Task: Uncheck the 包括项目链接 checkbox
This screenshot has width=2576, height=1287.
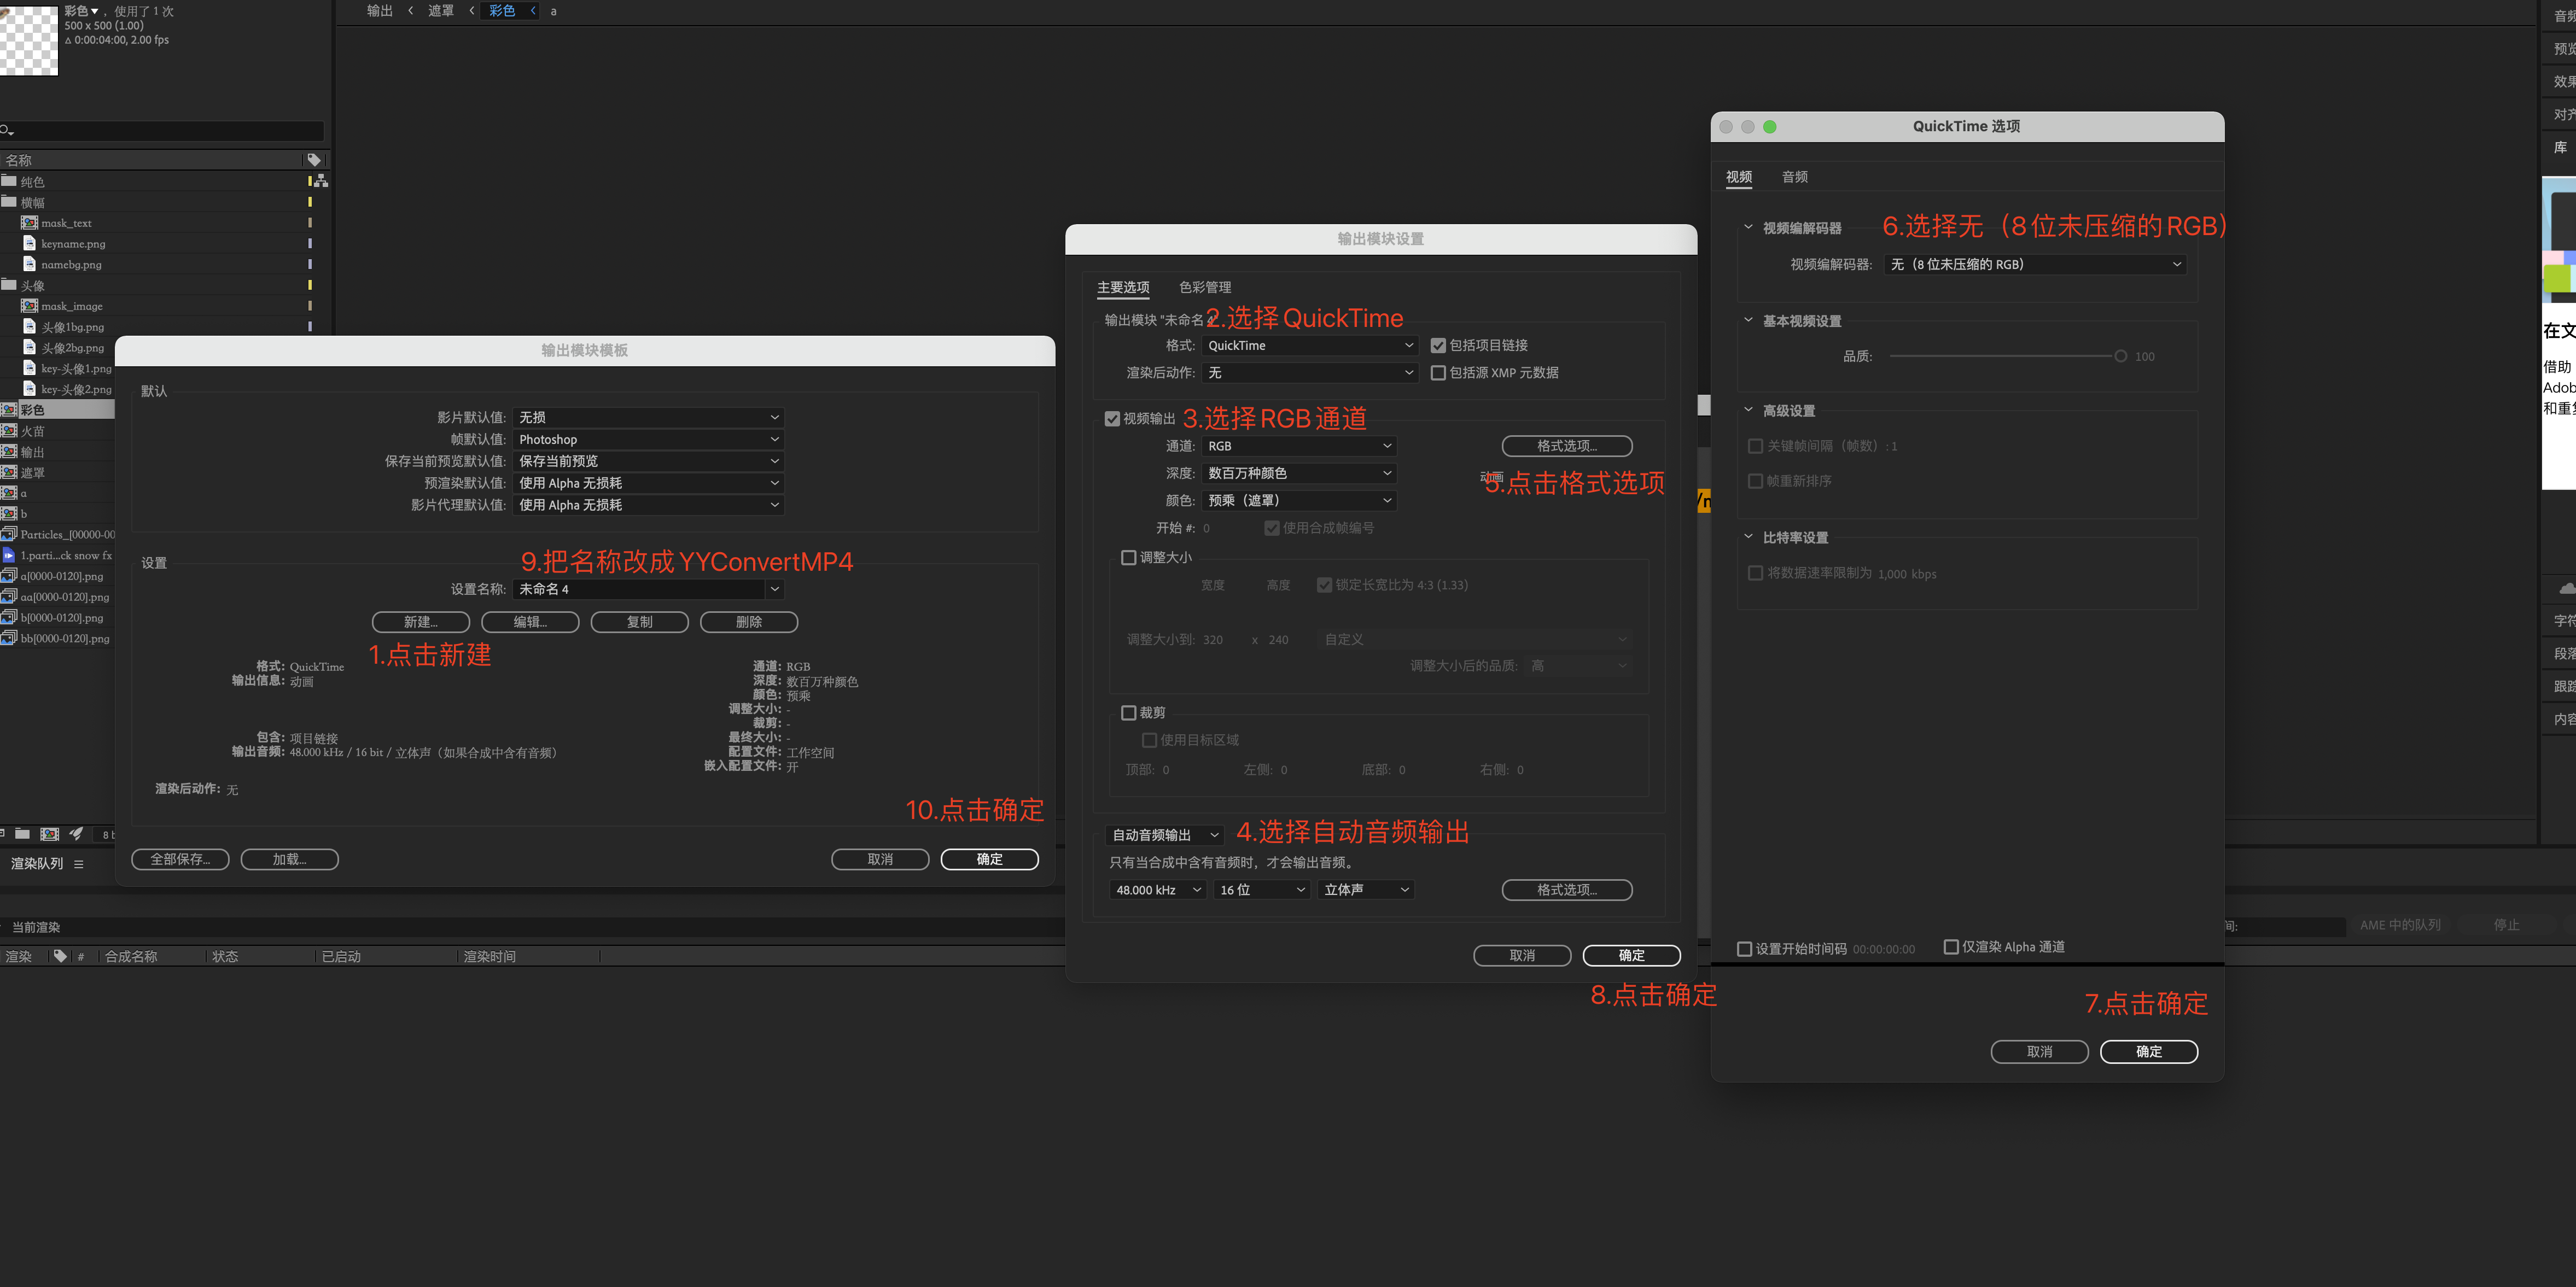Action: [1438, 346]
